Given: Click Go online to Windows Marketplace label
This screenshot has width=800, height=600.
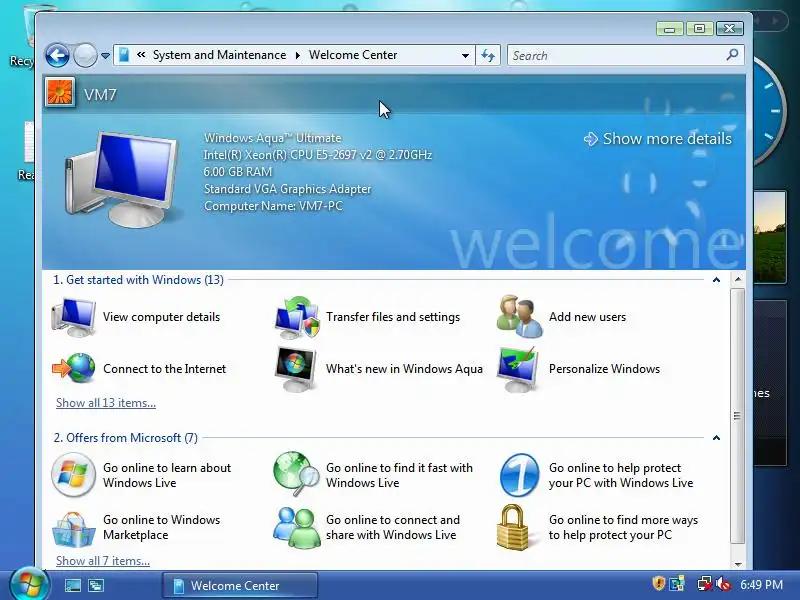Looking at the screenshot, I should coord(162,527).
